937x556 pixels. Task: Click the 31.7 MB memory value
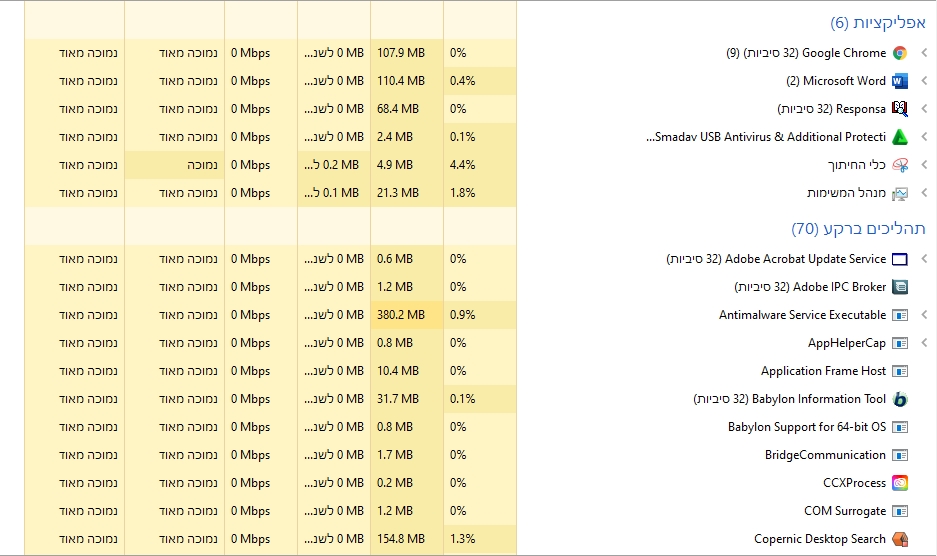[x=398, y=399]
